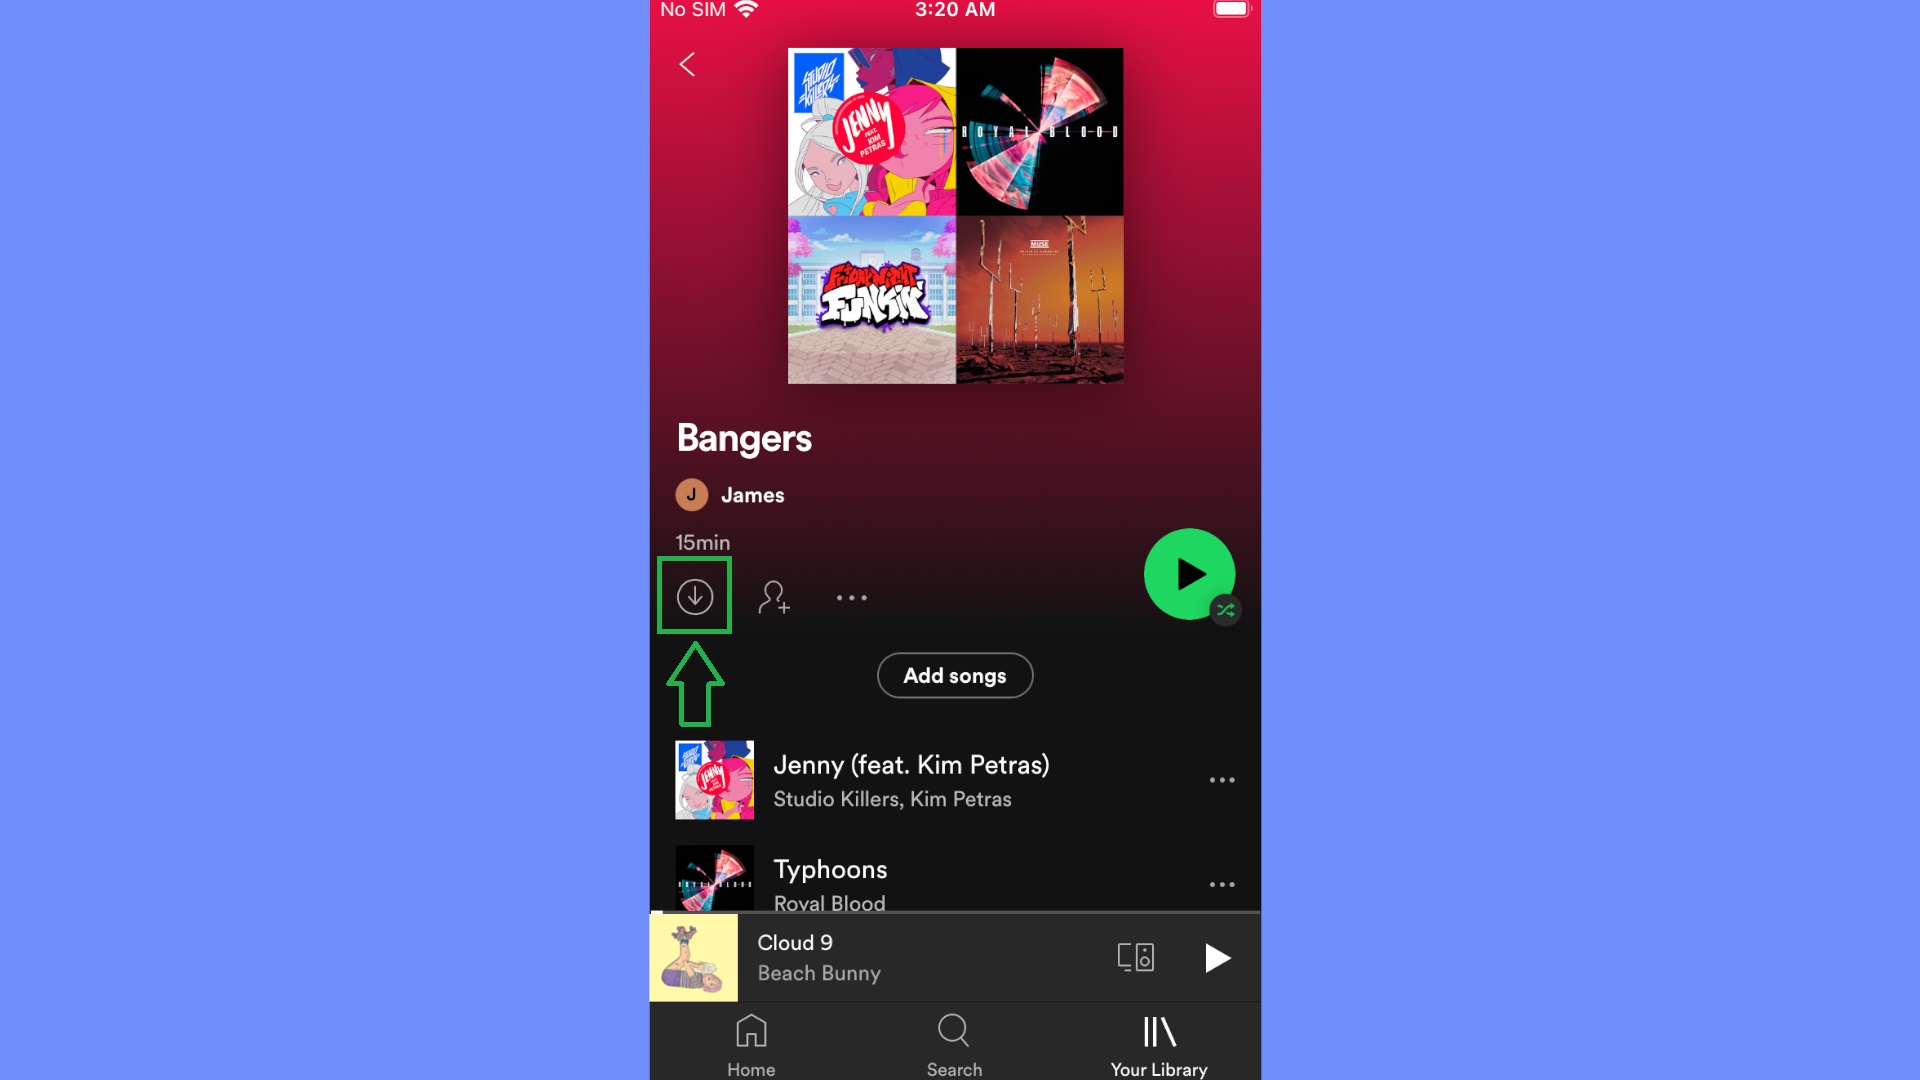Open Your Library tab in bottom navigation
This screenshot has height=1080, width=1920.
[x=1158, y=1042]
